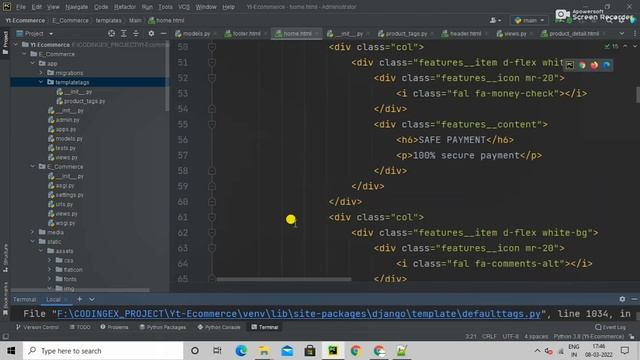Open terminal settings gear icon

[622, 299]
